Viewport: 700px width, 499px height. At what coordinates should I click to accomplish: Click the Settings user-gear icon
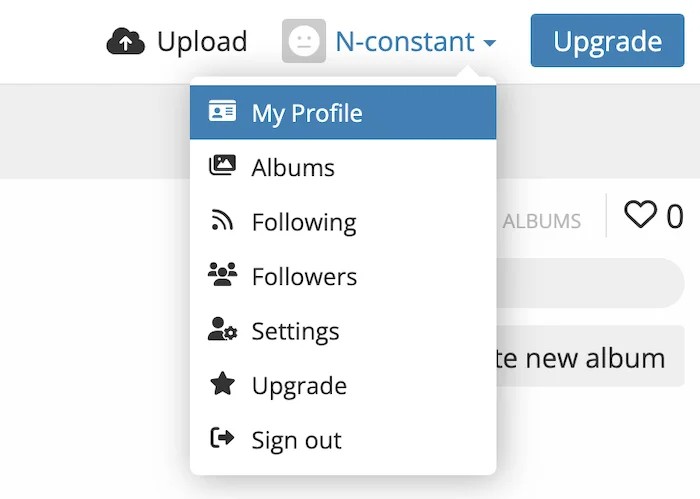(x=222, y=329)
